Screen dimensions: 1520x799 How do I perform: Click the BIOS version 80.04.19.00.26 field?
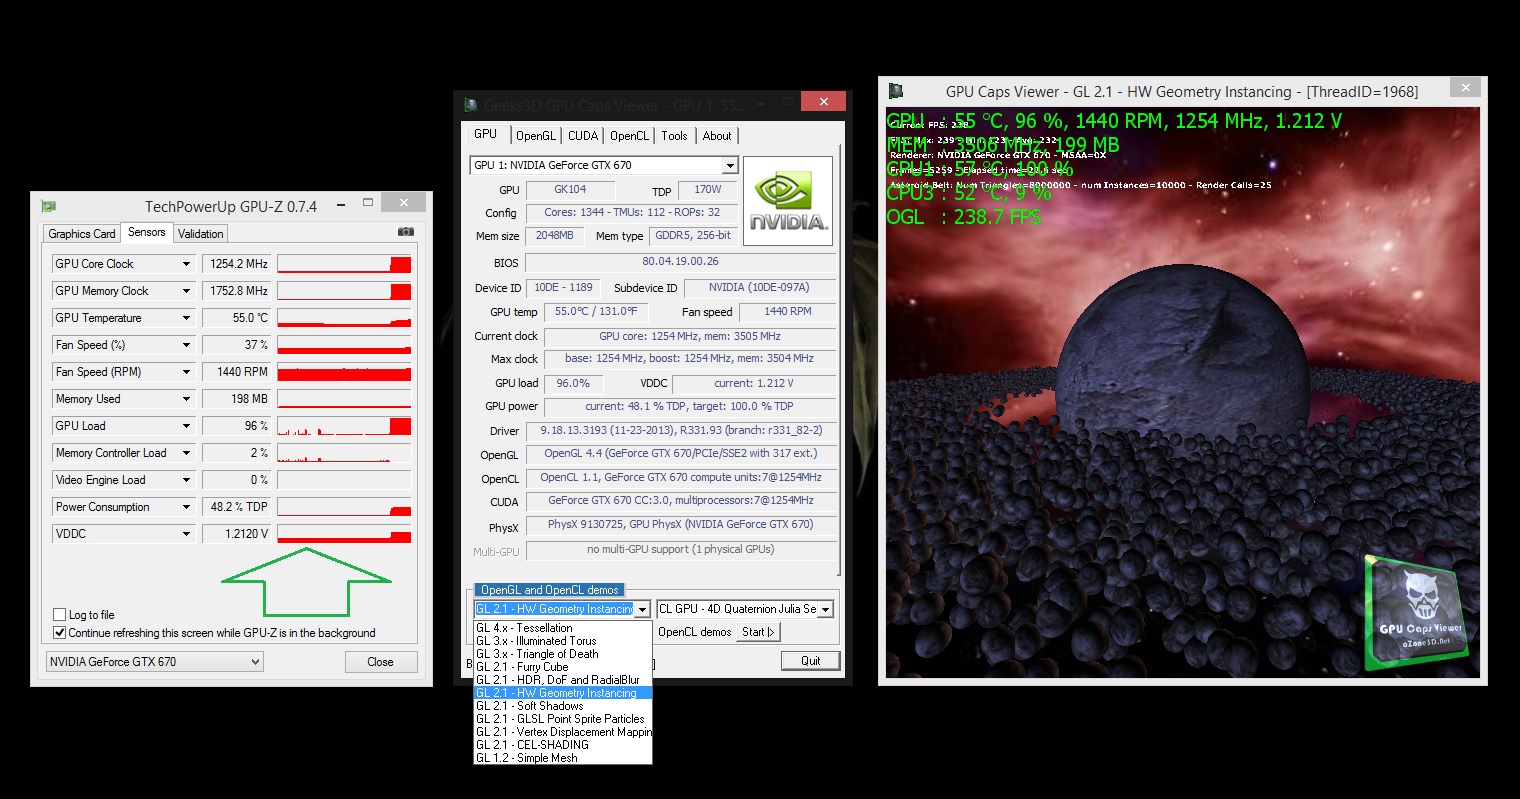coord(680,262)
